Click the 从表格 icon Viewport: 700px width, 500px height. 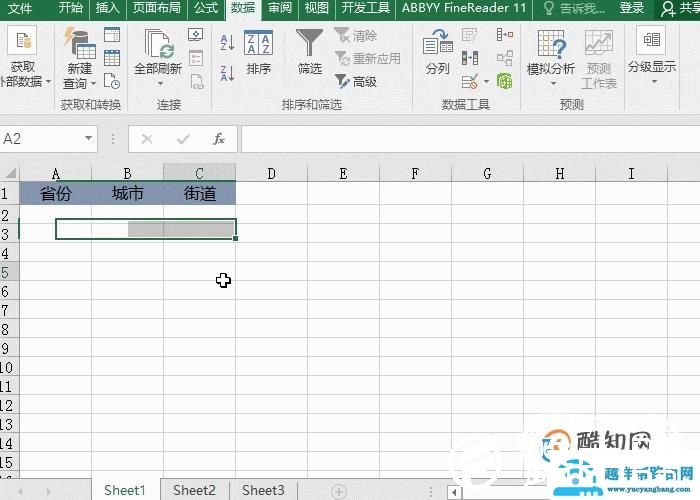tap(112, 58)
